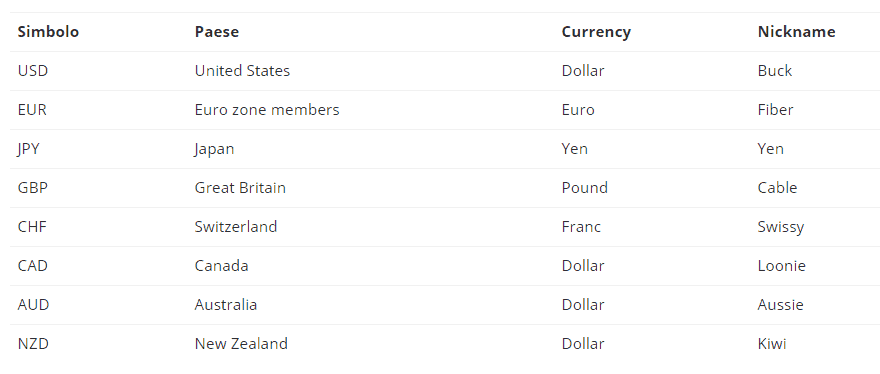Select the USD symbol cell
The width and height of the screenshot is (880, 374).
[x=33, y=71]
